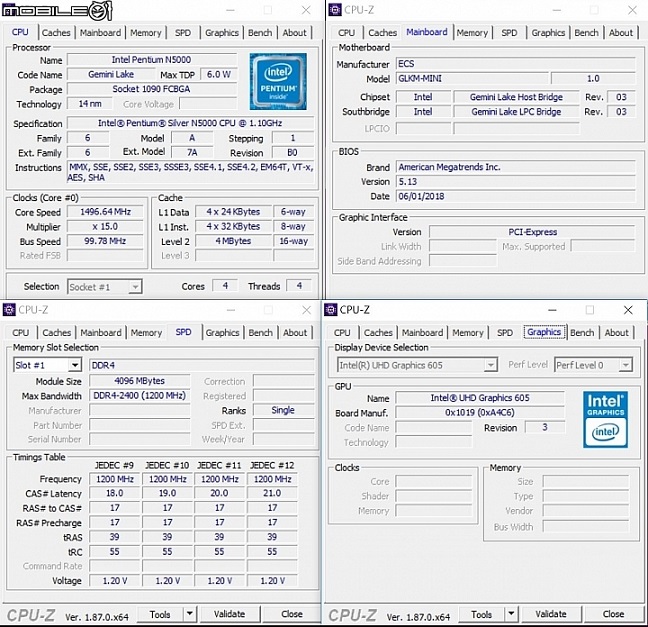Minimize the Graphics CPU-Z window
This screenshot has height=627, width=648.
pyautogui.click(x=552, y=310)
